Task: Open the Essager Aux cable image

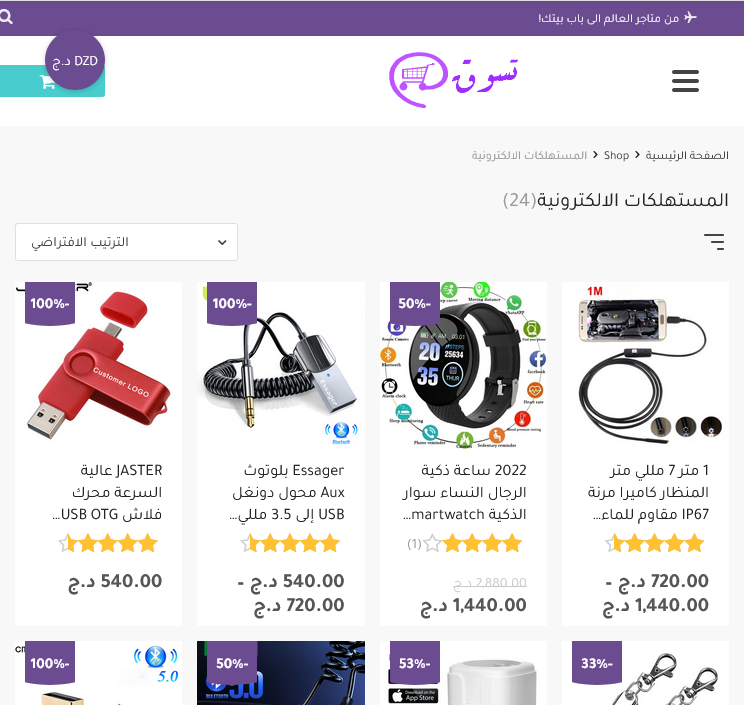Action: (x=281, y=365)
